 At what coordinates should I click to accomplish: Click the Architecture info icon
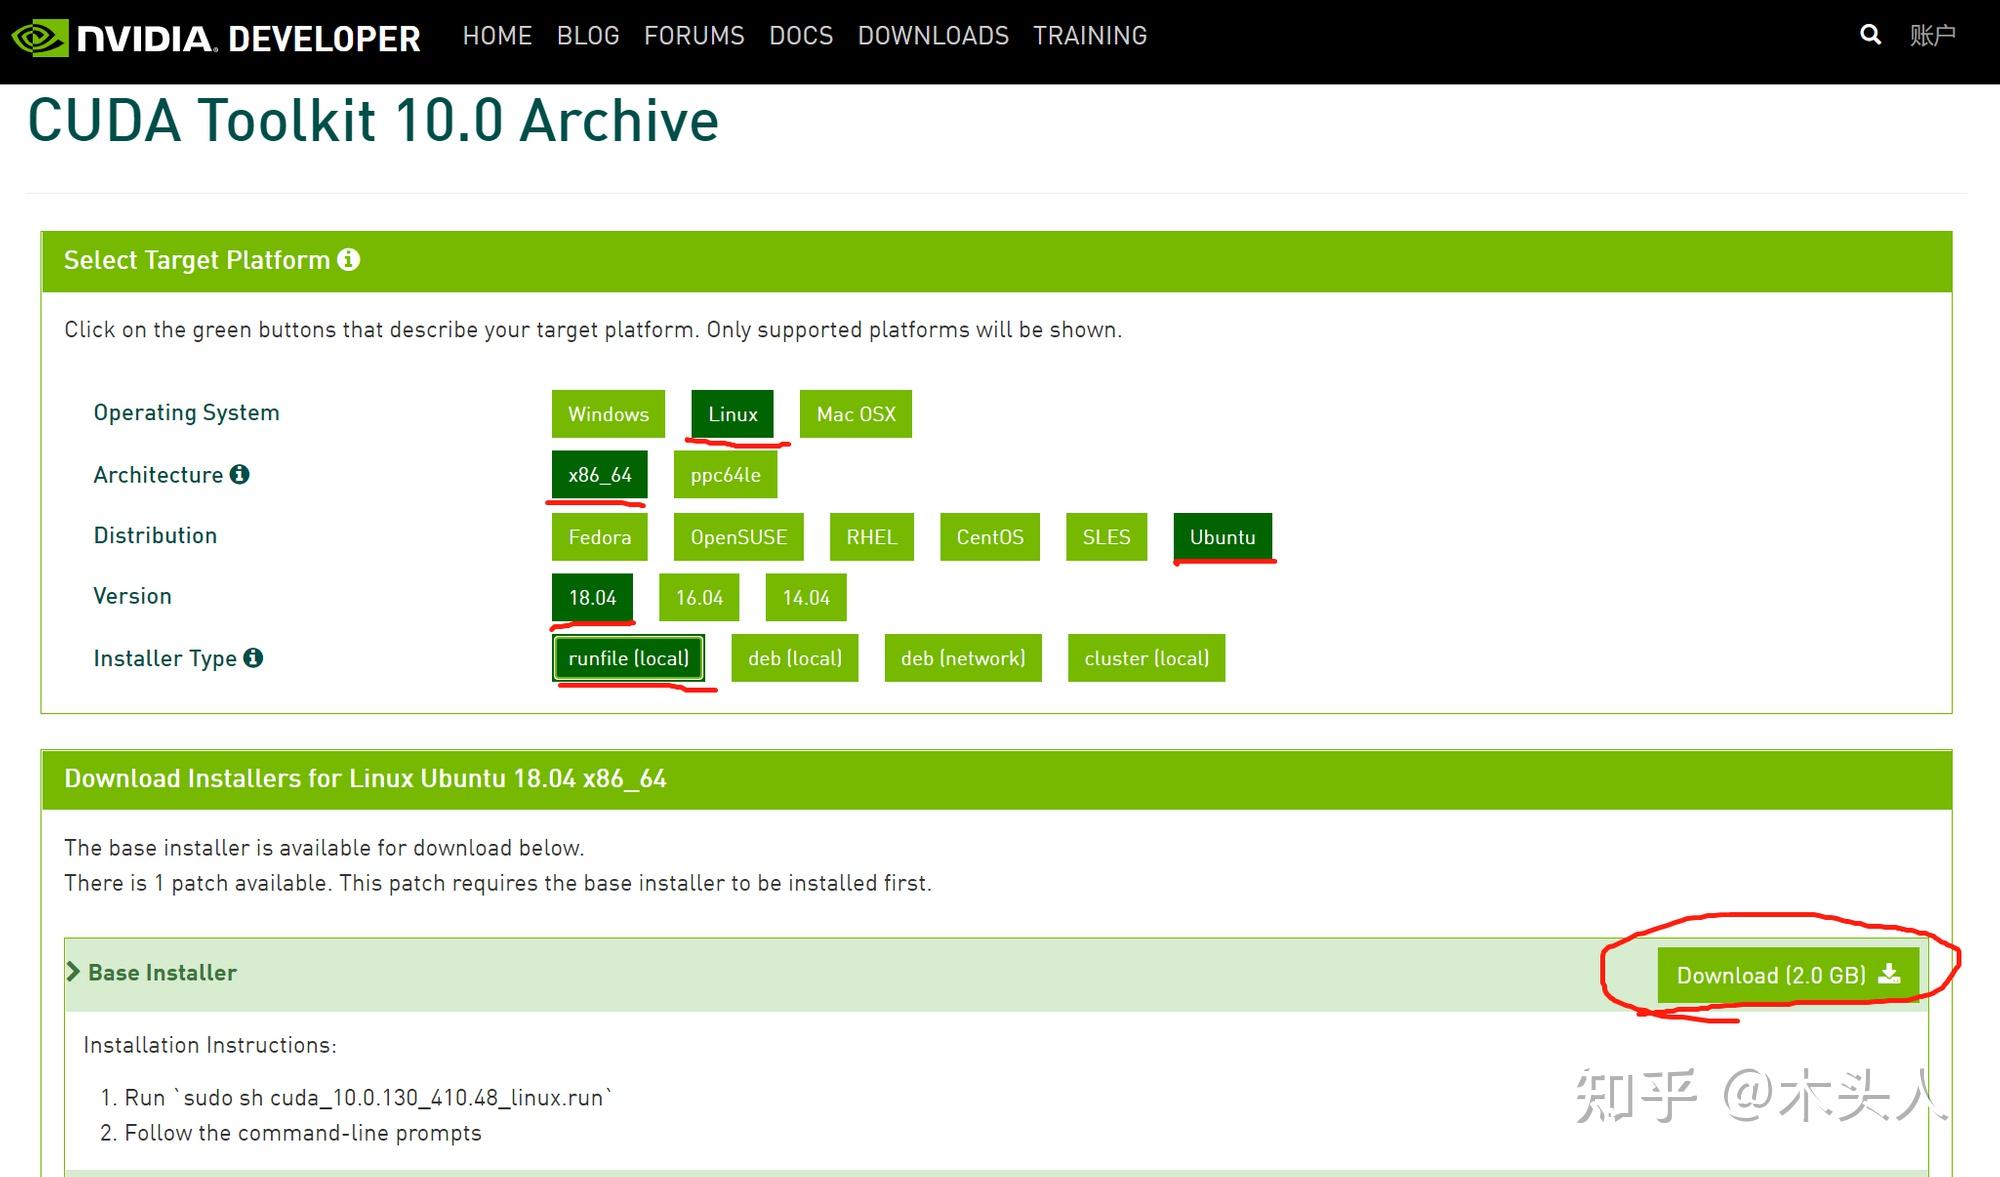239,474
